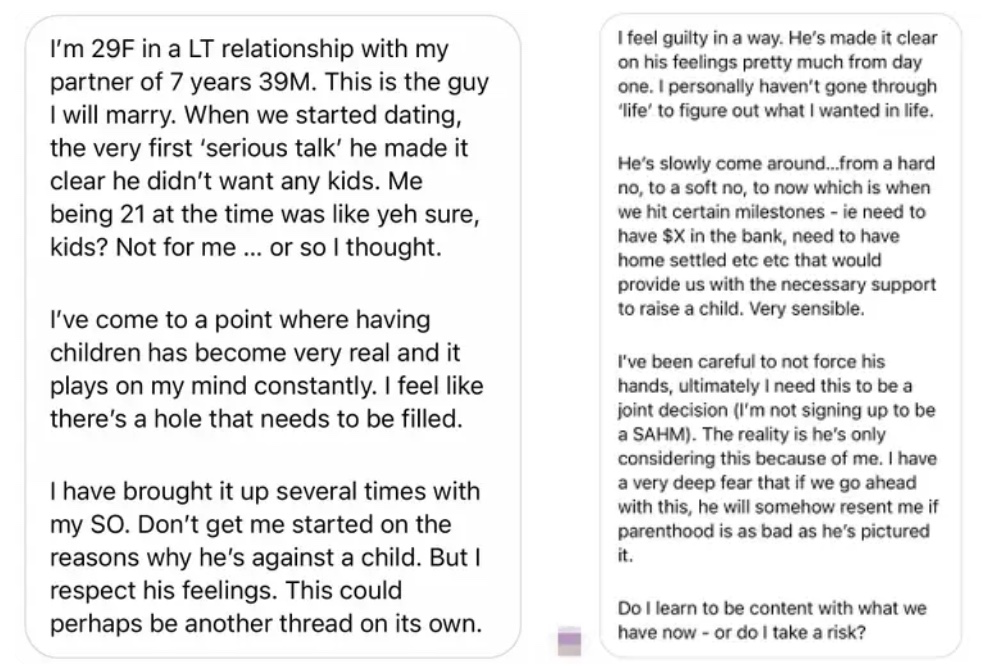Select the paragraph beginning "I'm 29F"
Screen dimensions: 1004x672
(x=269, y=147)
